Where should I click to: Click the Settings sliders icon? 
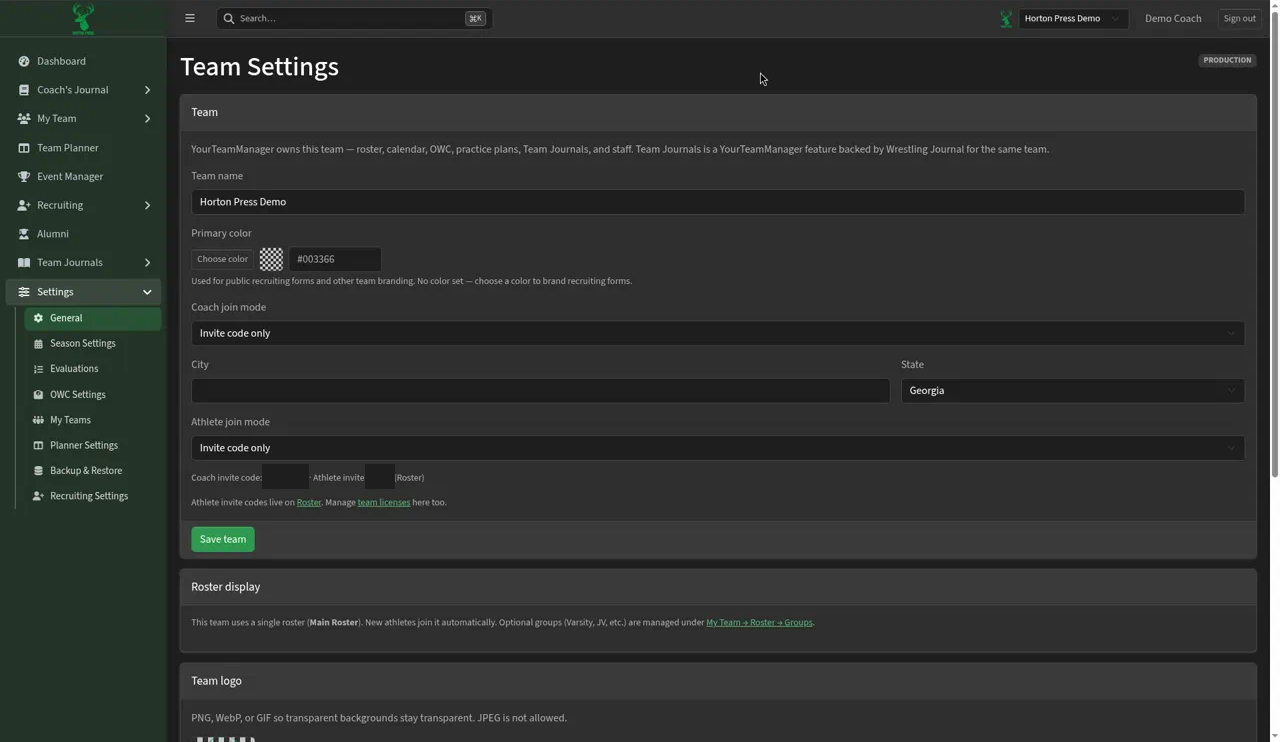(24, 292)
